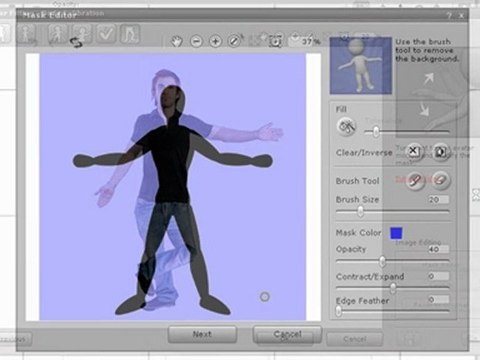480x360 pixels.
Task: Select the eraser brush tool icon
Action: click(441, 180)
